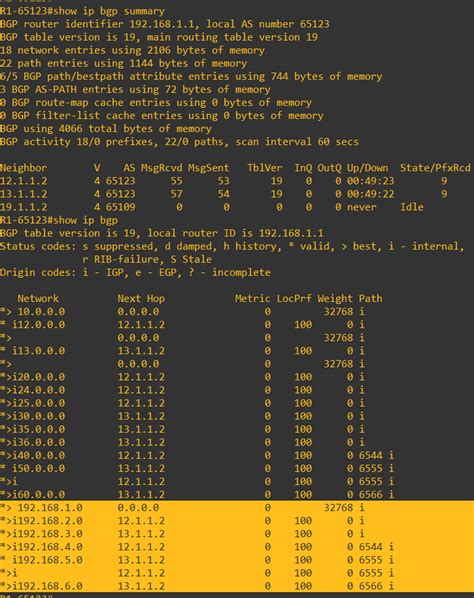
Task: Click the "r RIB-failure, S Stale" line
Action: 147,259
